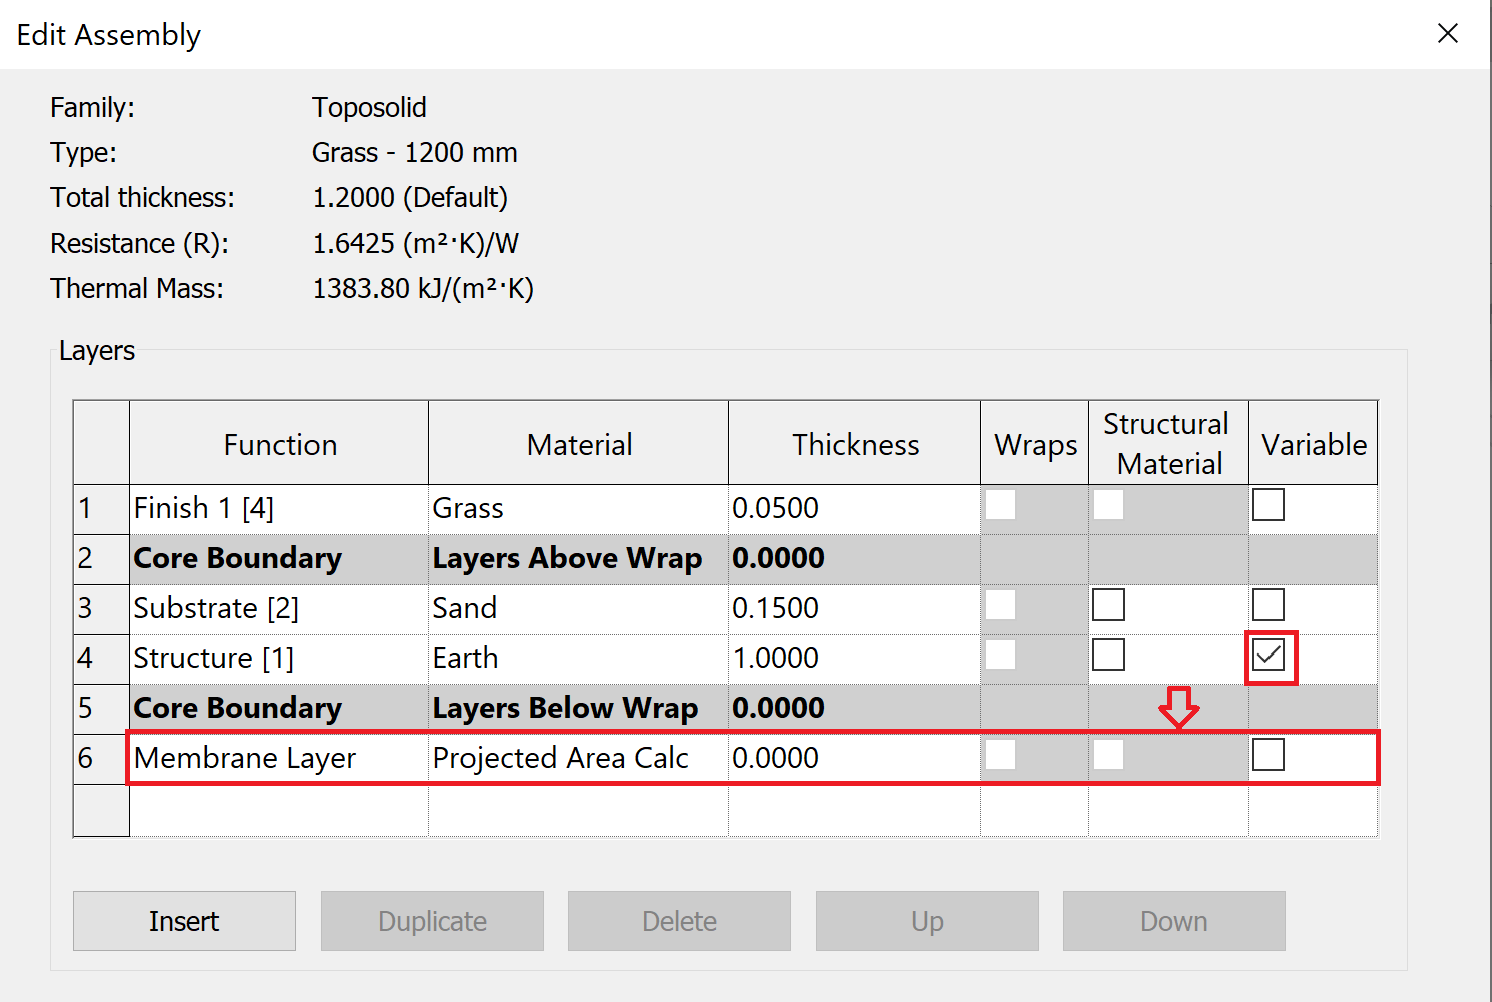Mark Sand as the Structural Material
This screenshot has width=1492, height=1002.
click(1108, 604)
